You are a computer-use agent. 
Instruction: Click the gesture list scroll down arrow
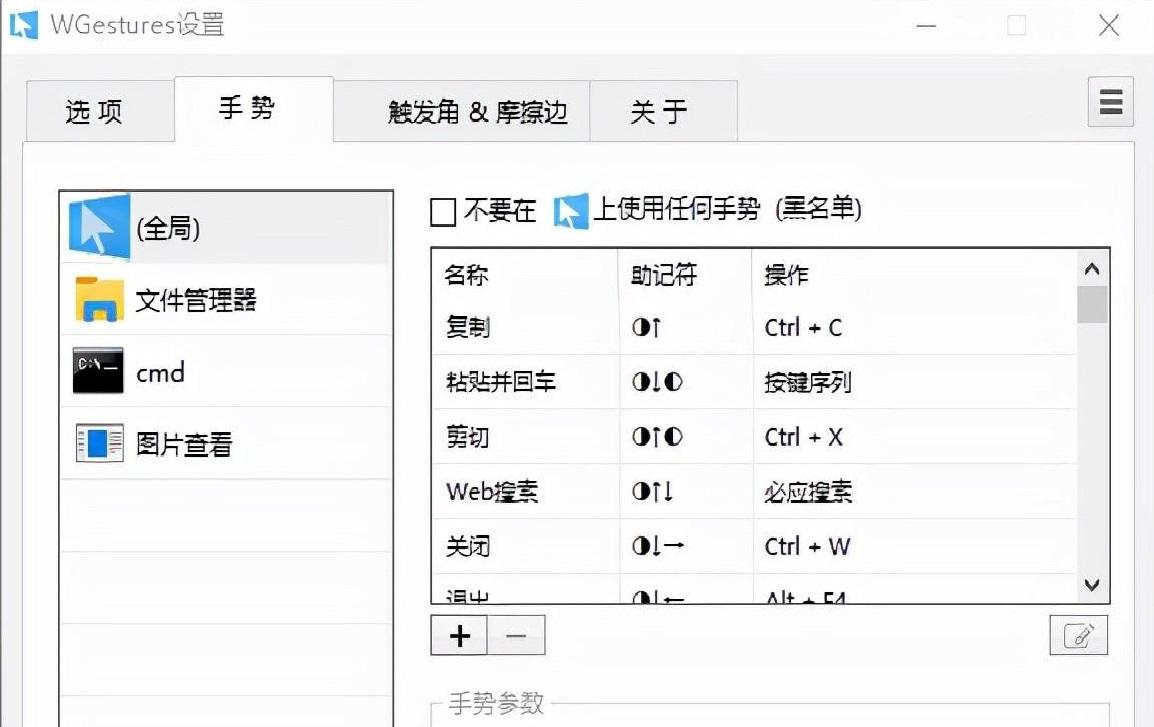pos(1092,585)
